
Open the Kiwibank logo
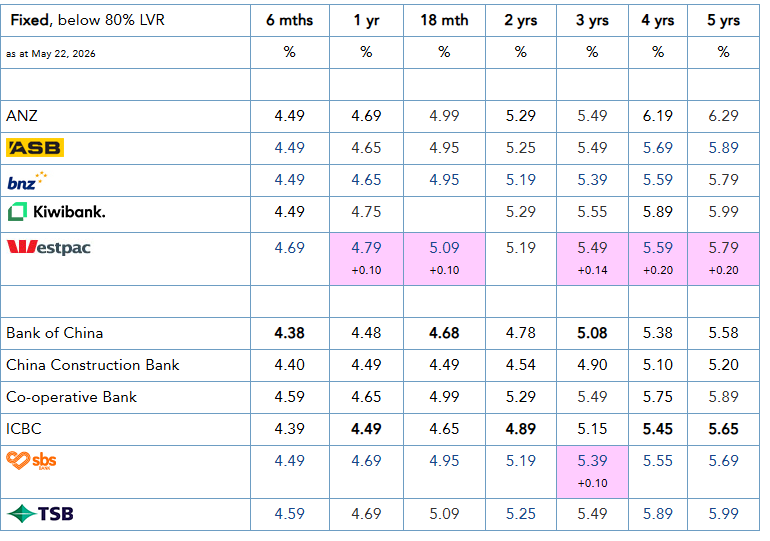56,212
